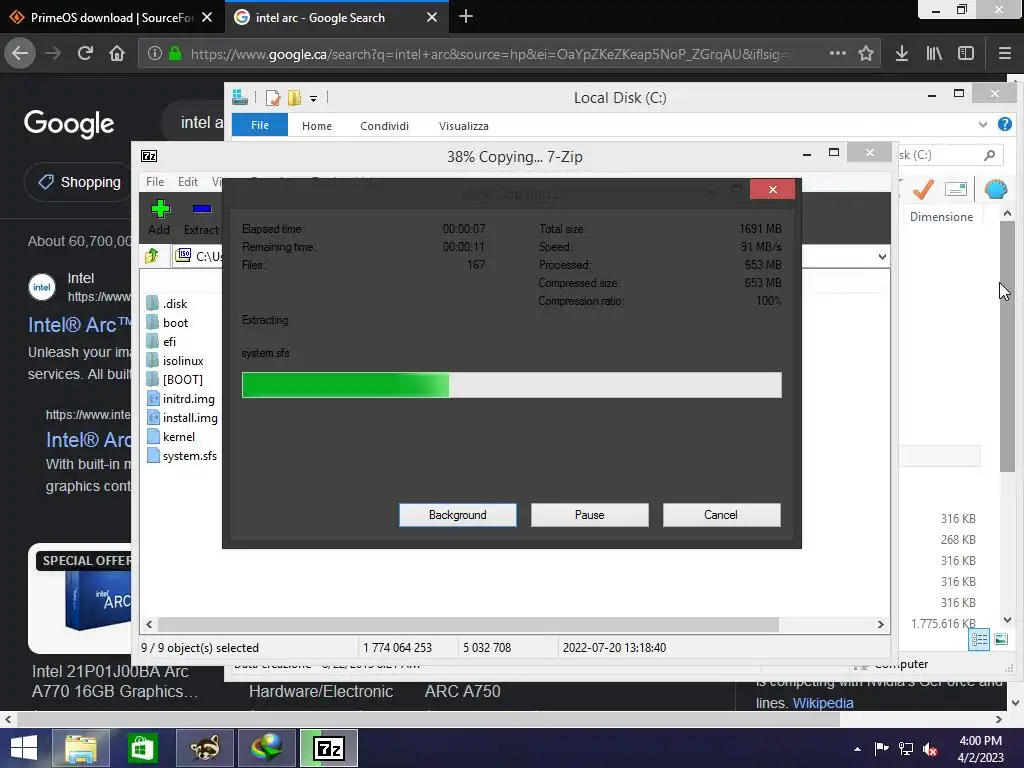Open Firefox library icon
1024x768 pixels.
(934, 53)
